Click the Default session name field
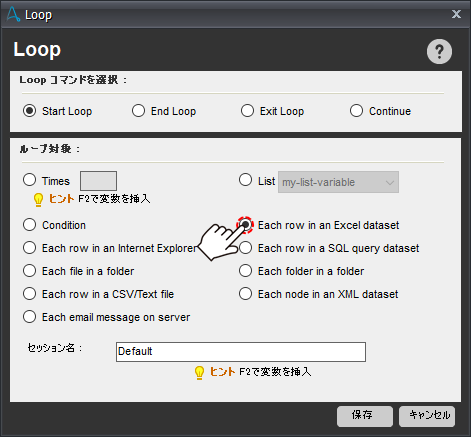 [241, 352]
